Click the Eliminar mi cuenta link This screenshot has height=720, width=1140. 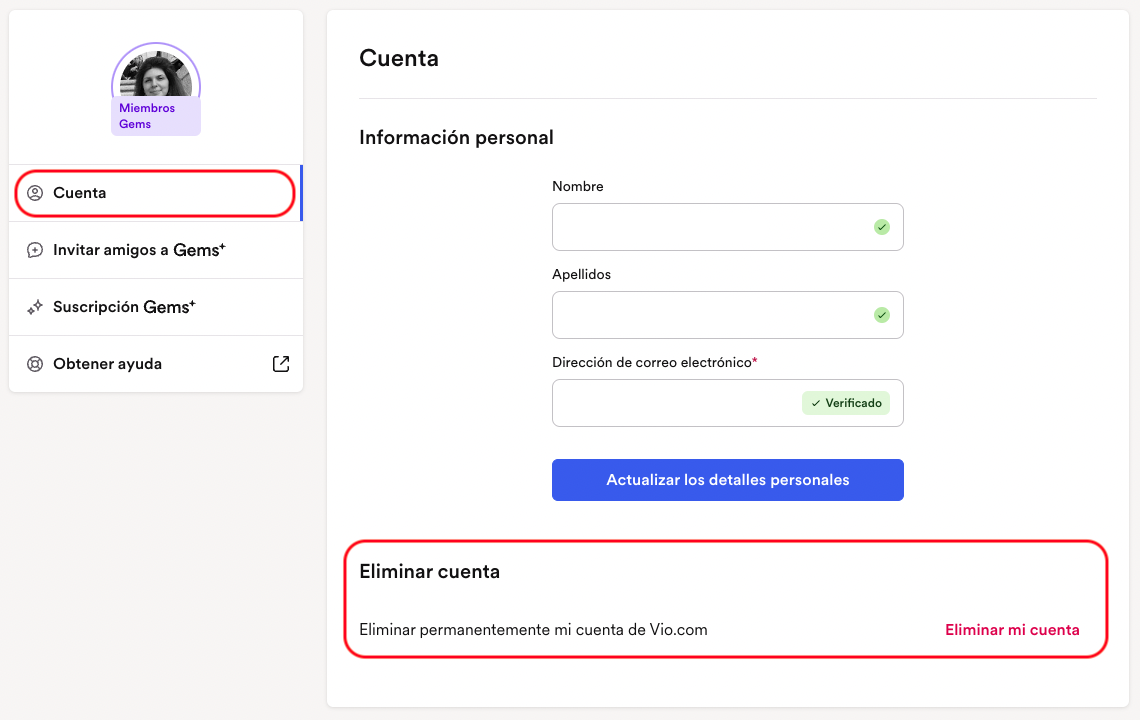pos(1012,630)
